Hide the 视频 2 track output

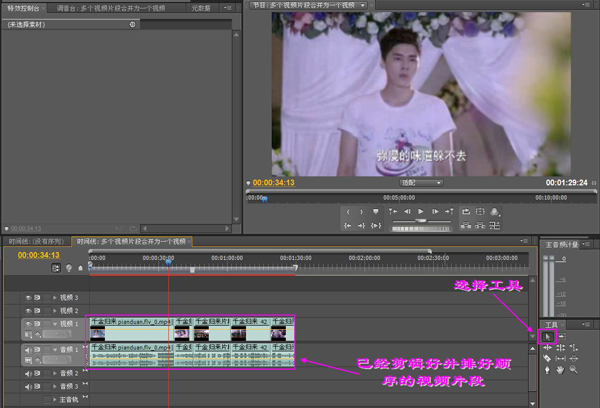point(28,310)
